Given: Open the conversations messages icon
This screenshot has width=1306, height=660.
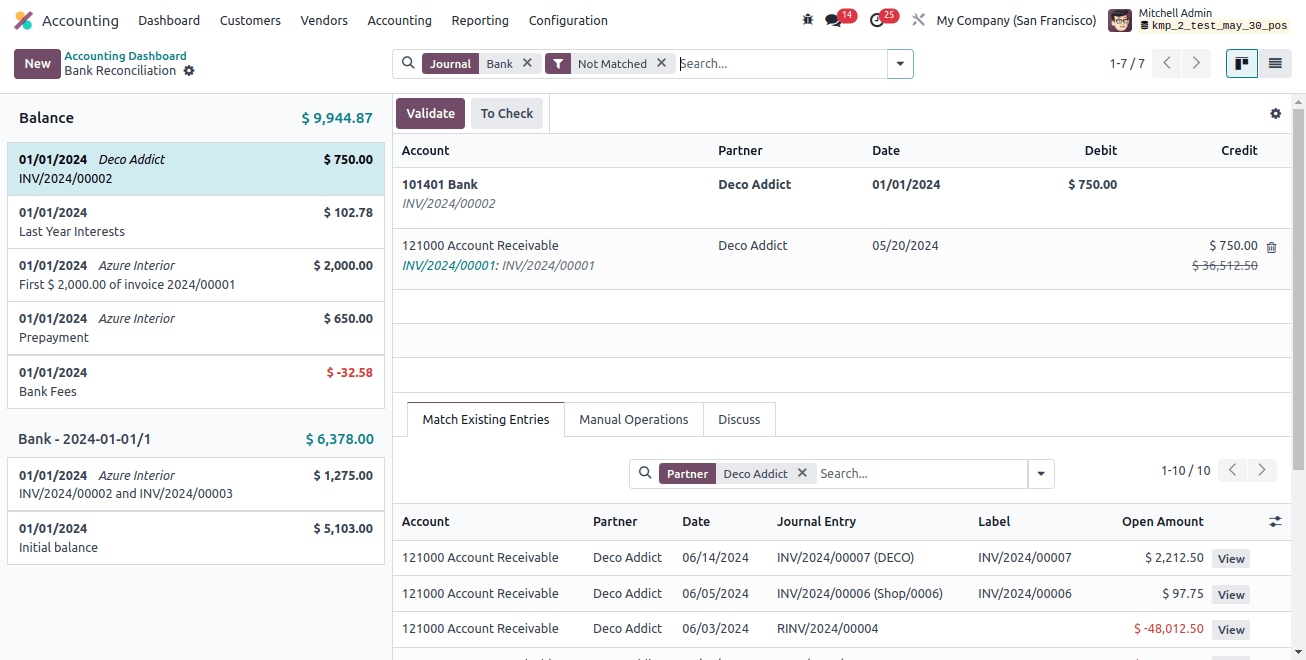Looking at the screenshot, I should point(833,20).
